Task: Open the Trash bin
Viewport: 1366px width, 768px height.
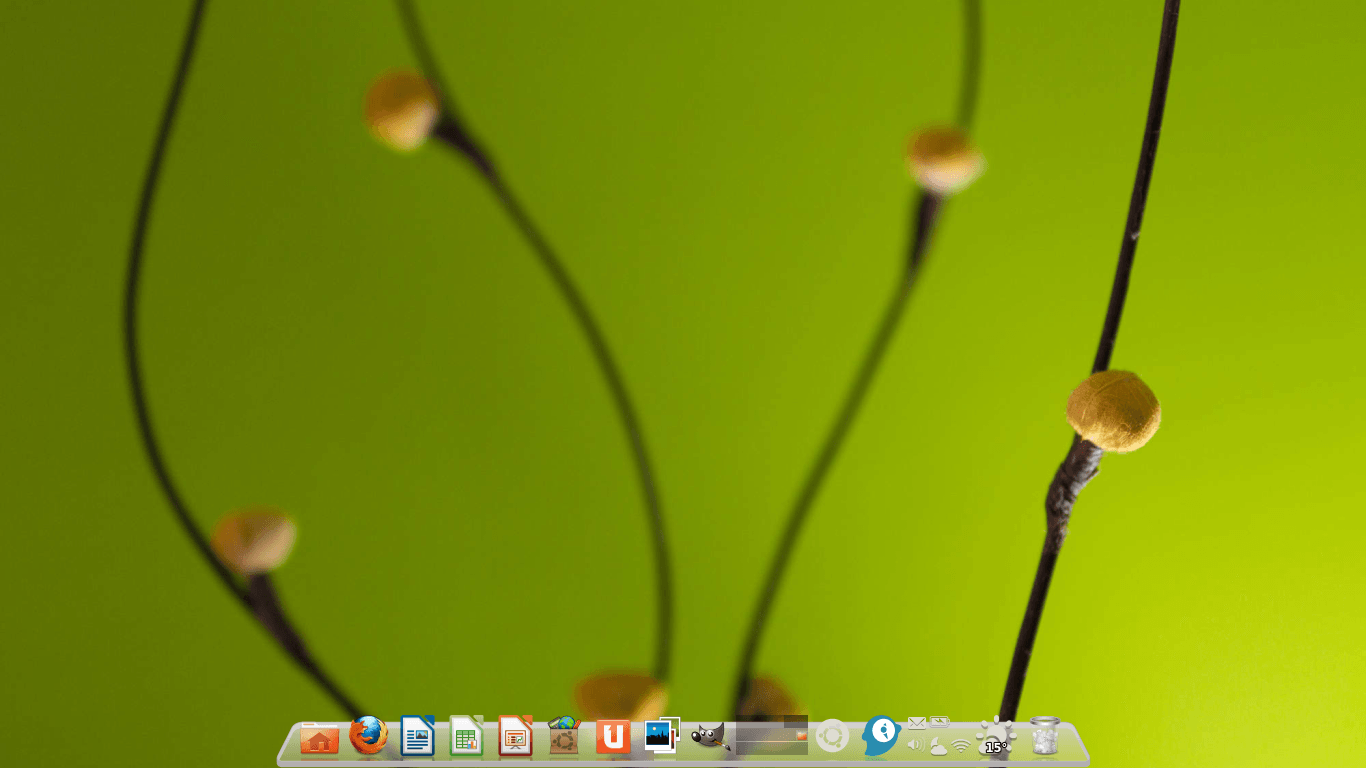Action: coord(1045,736)
